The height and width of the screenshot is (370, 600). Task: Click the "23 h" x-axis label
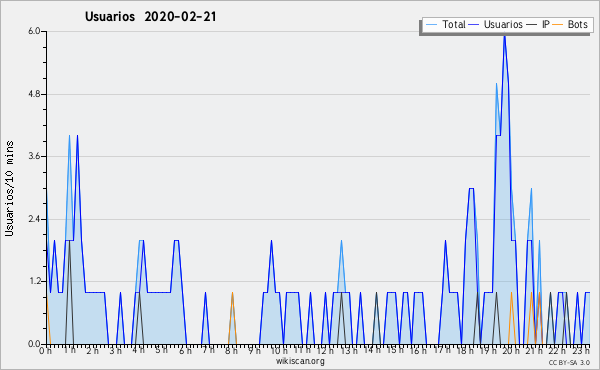[x=581, y=351]
